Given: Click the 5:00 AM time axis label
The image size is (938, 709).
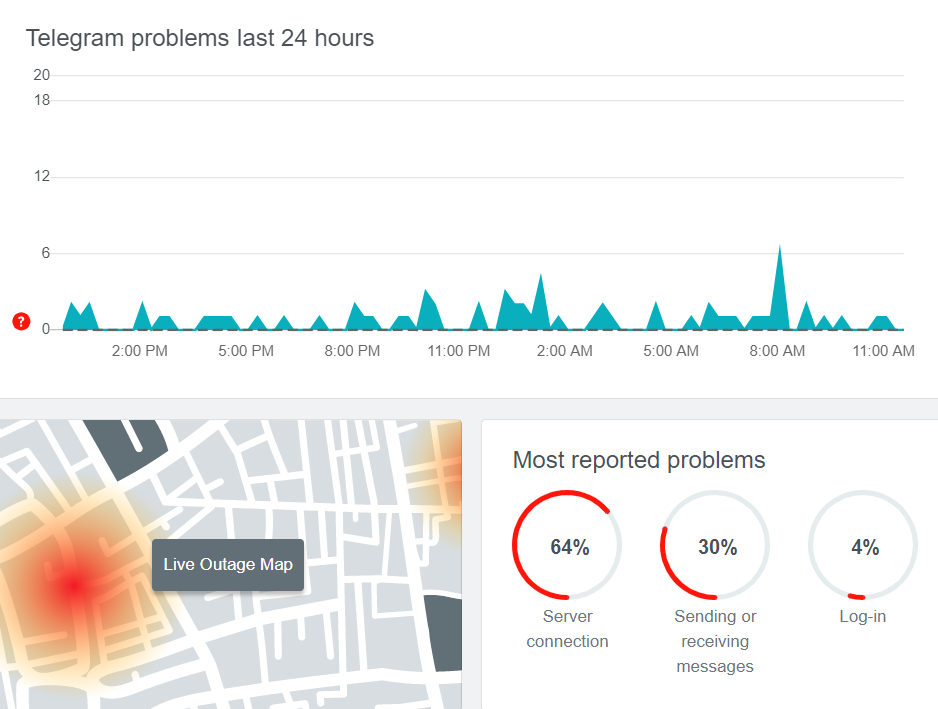Looking at the screenshot, I should point(671,351).
